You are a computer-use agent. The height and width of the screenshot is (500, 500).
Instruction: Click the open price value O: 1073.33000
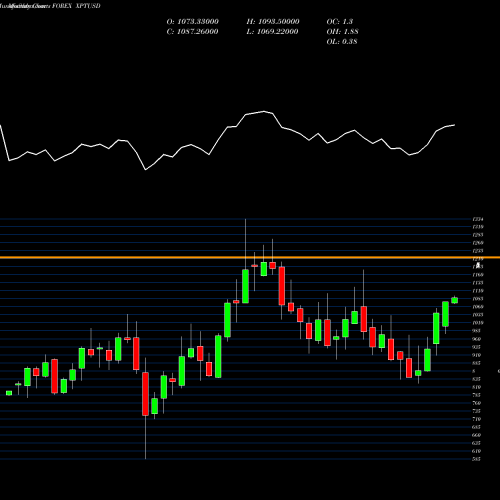(x=192, y=22)
